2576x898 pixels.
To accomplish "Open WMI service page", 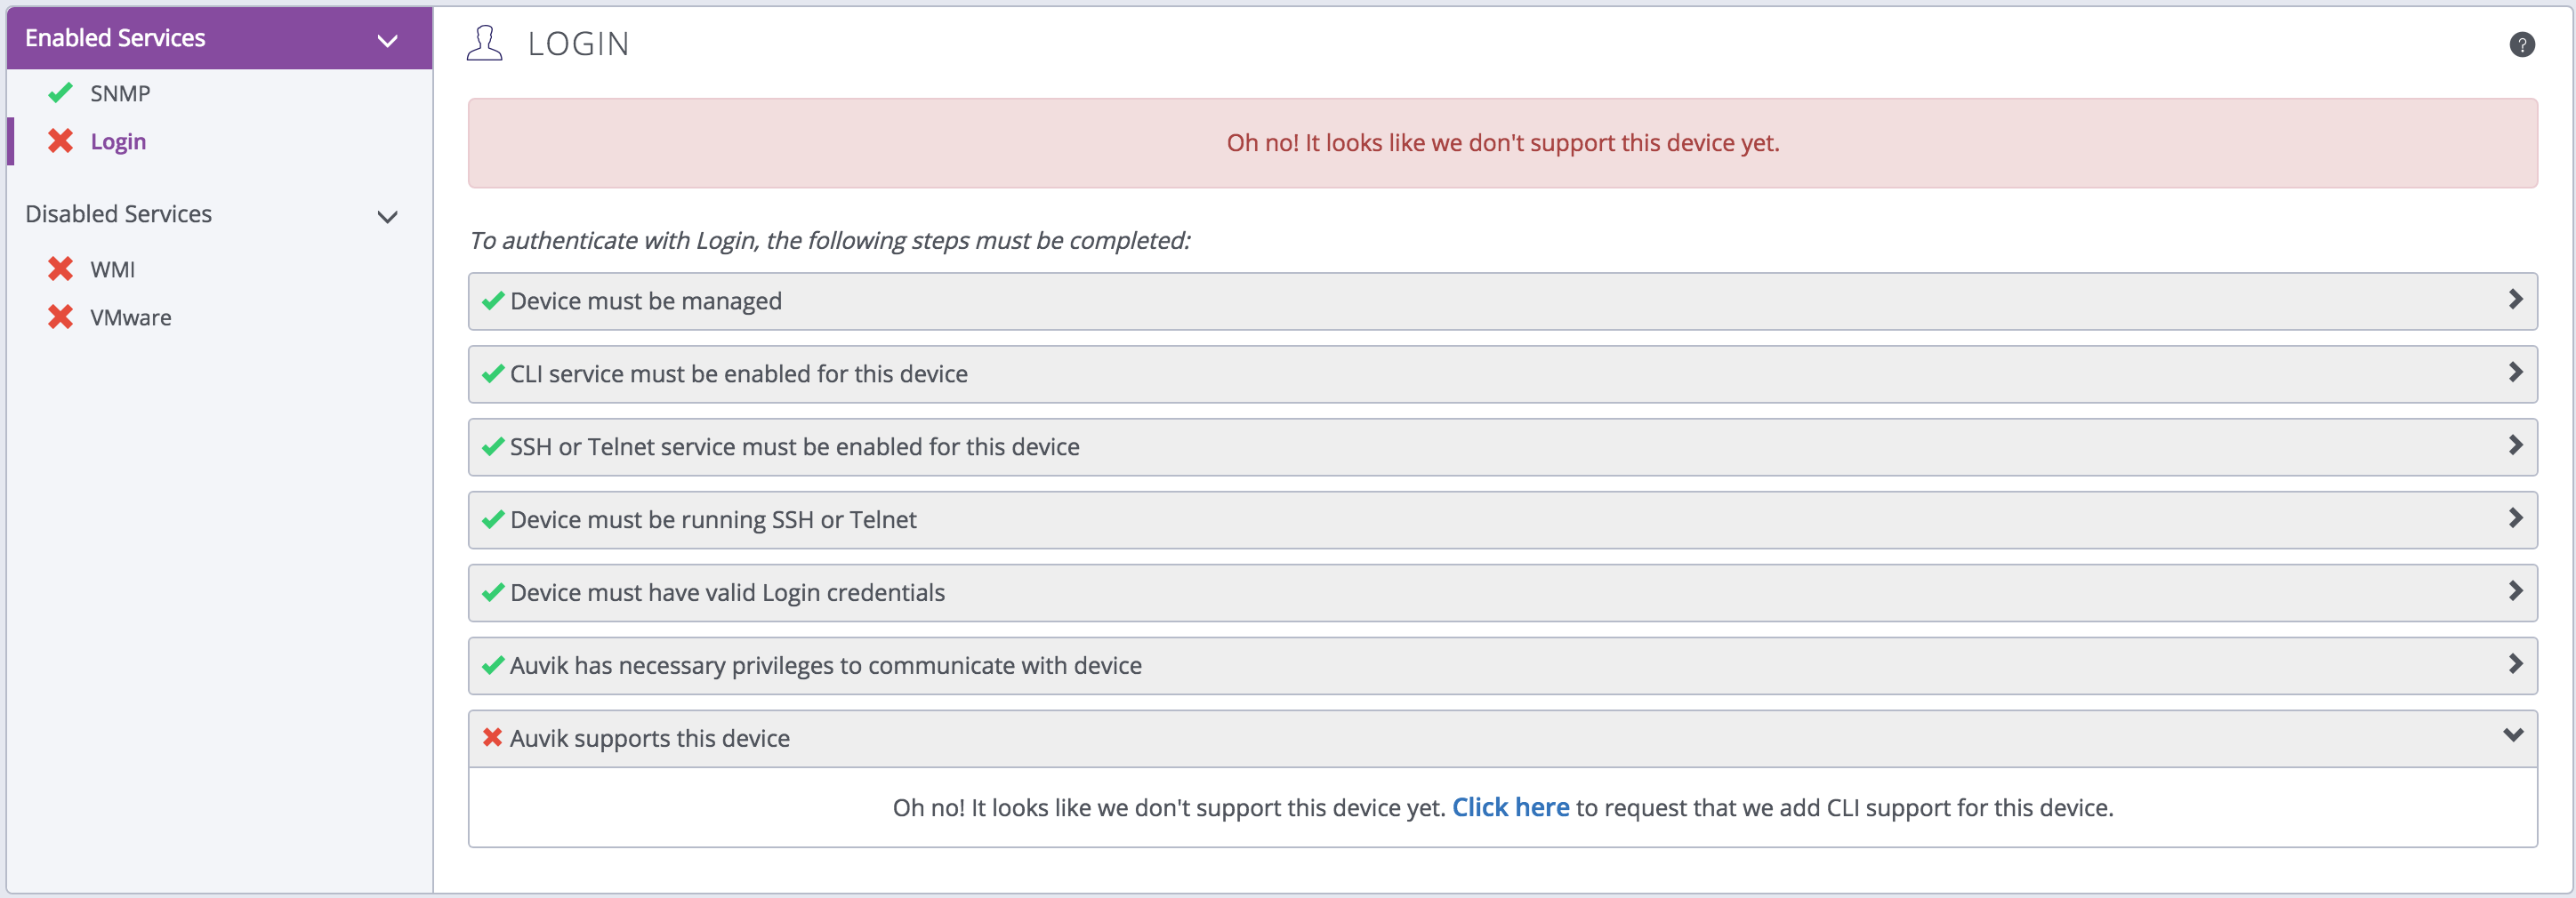I will pos(113,269).
